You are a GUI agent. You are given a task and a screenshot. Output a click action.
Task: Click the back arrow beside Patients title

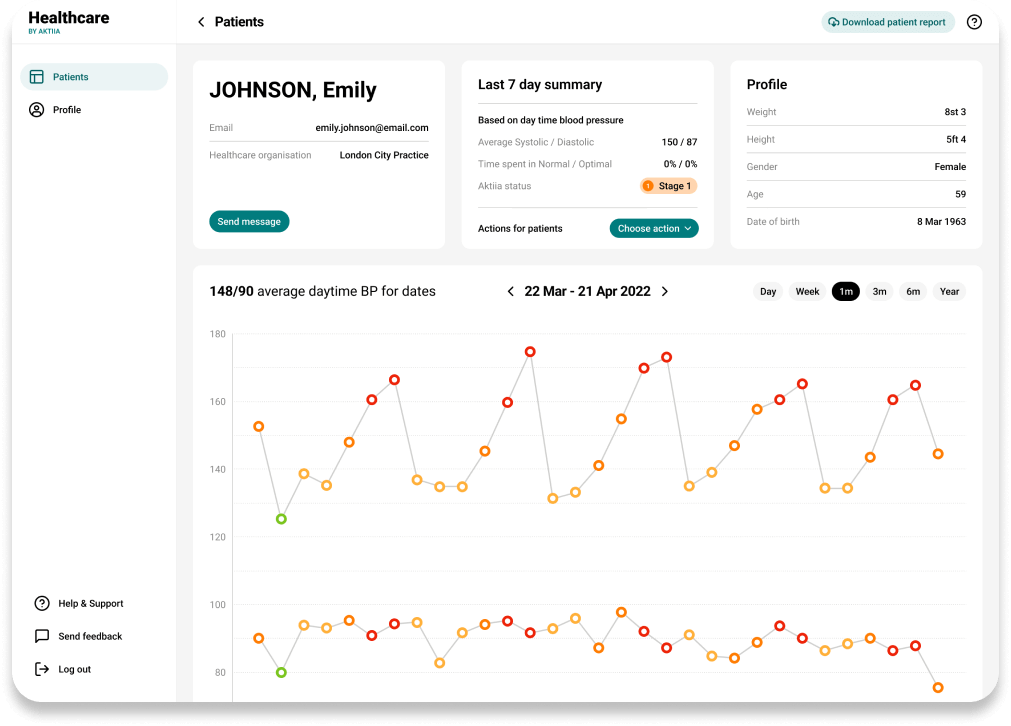click(201, 22)
